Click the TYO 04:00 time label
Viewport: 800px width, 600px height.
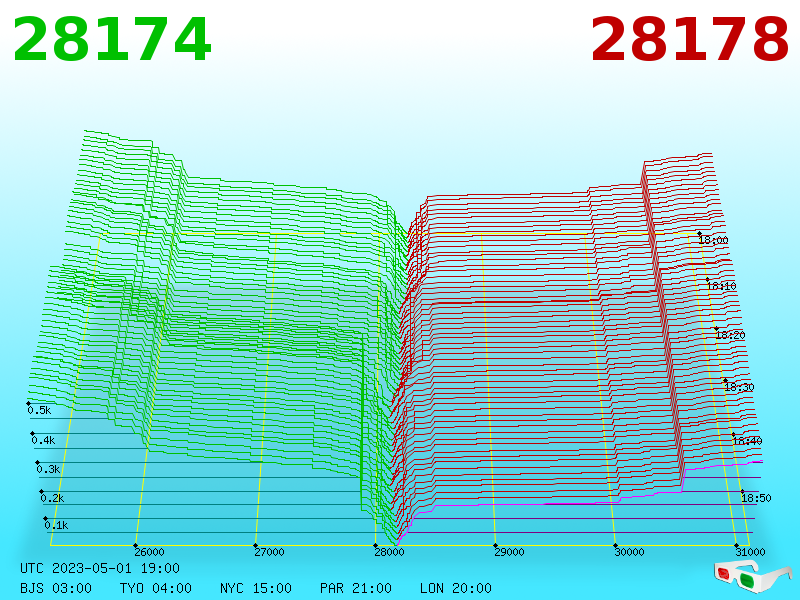click(156, 588)
